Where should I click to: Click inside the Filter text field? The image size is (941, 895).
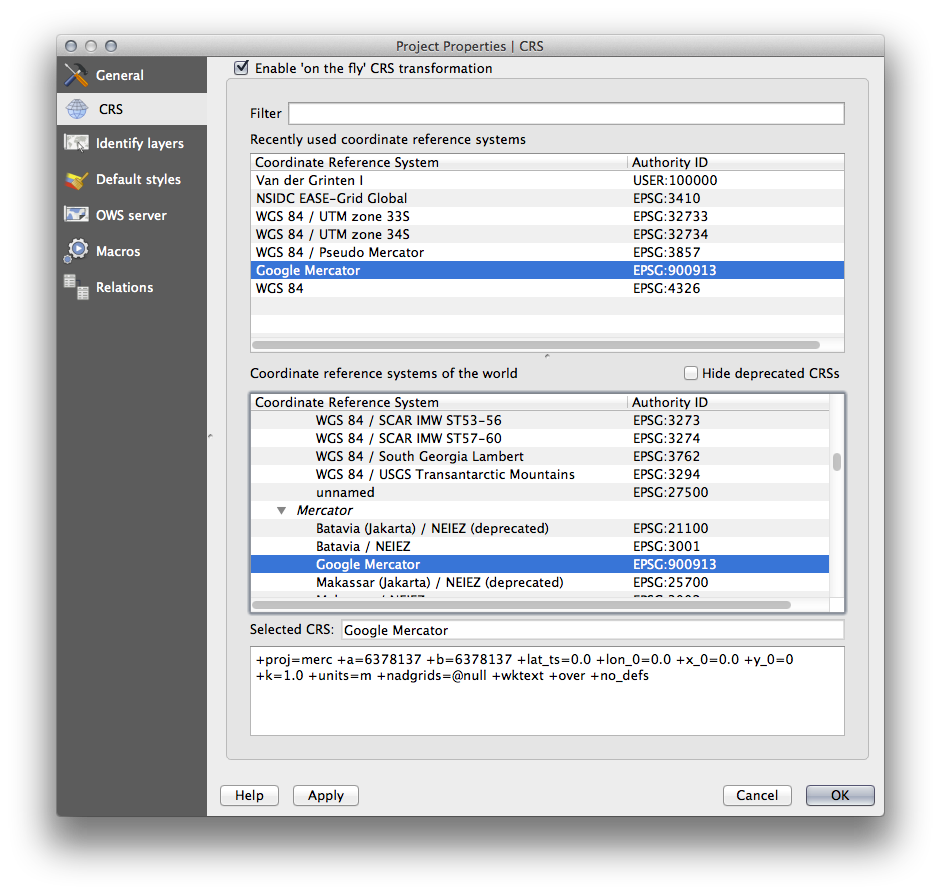tap(566, 113)
